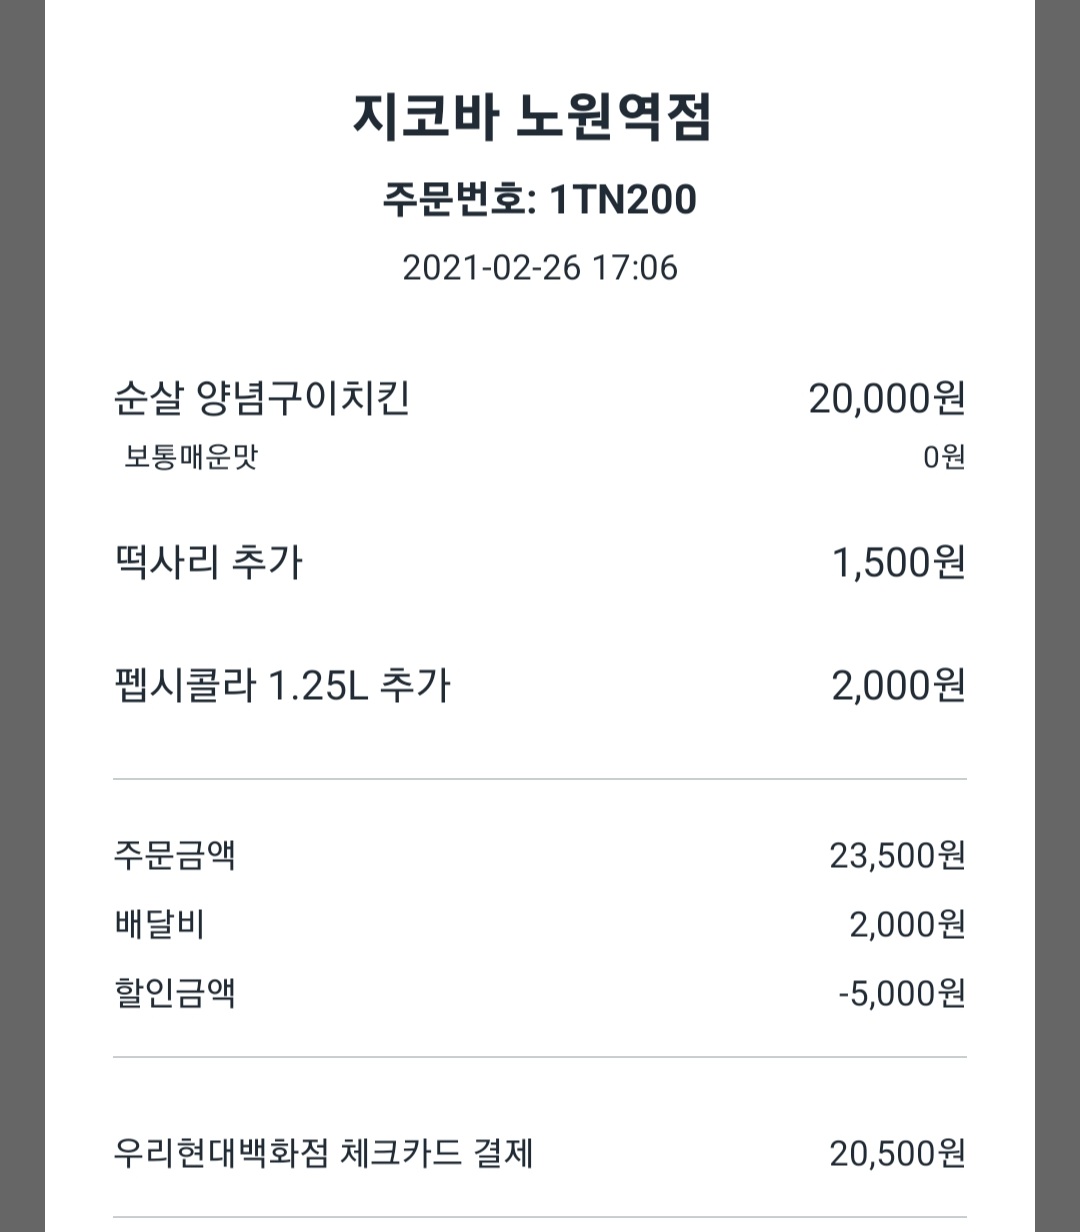Tap the 배달비 label
The width and height of the screenshot is (1080, 1232).
click(160, 925)
